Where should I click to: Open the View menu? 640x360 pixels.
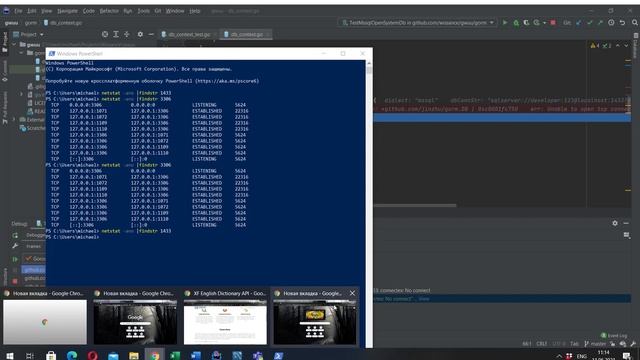[x=47, y=11]
